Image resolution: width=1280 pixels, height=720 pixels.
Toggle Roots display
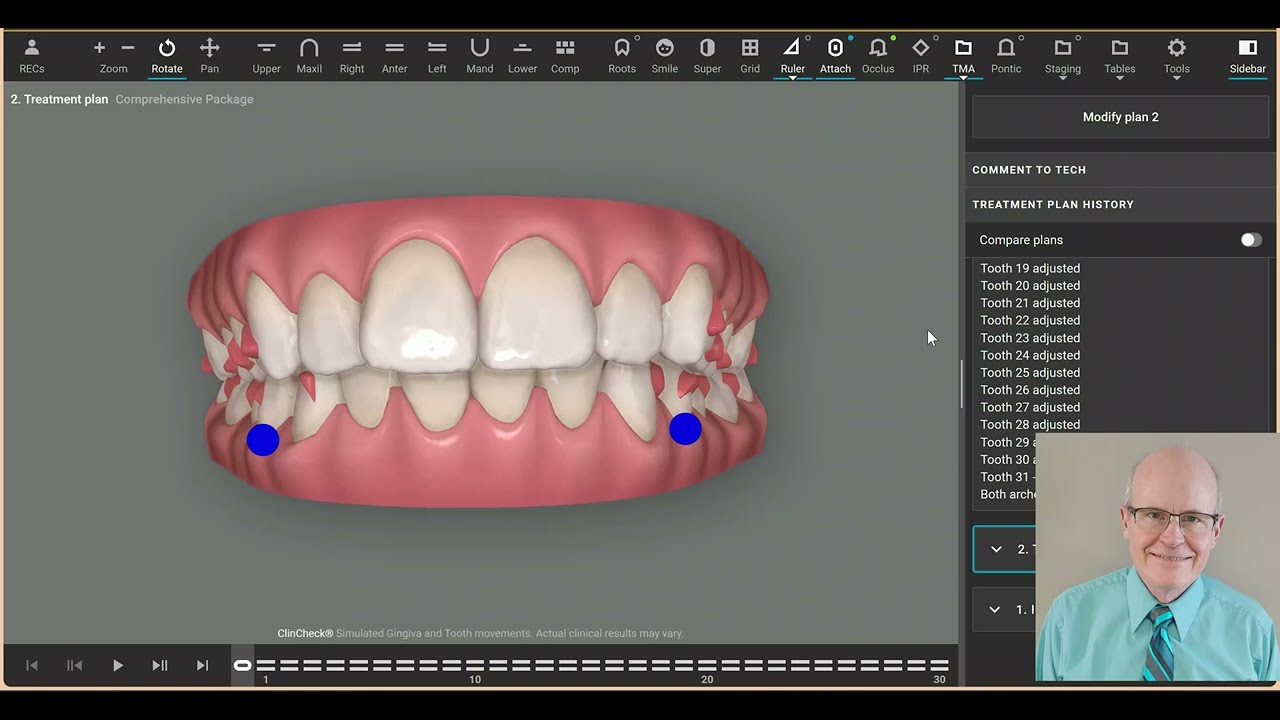click(x=622, y=56)
